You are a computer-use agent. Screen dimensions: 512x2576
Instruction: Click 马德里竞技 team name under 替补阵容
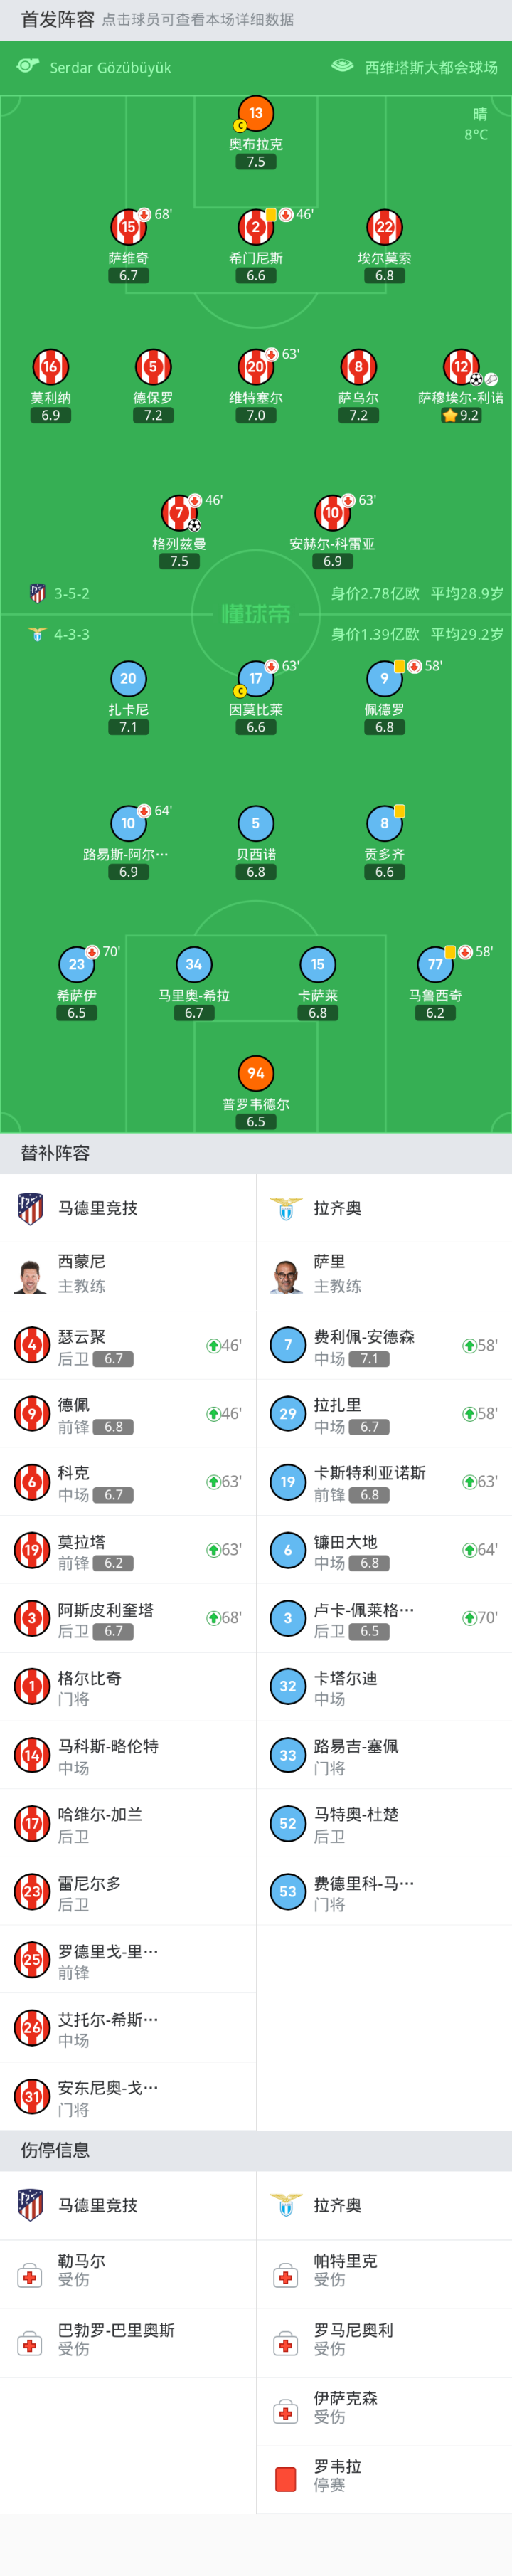[97, 1208]
